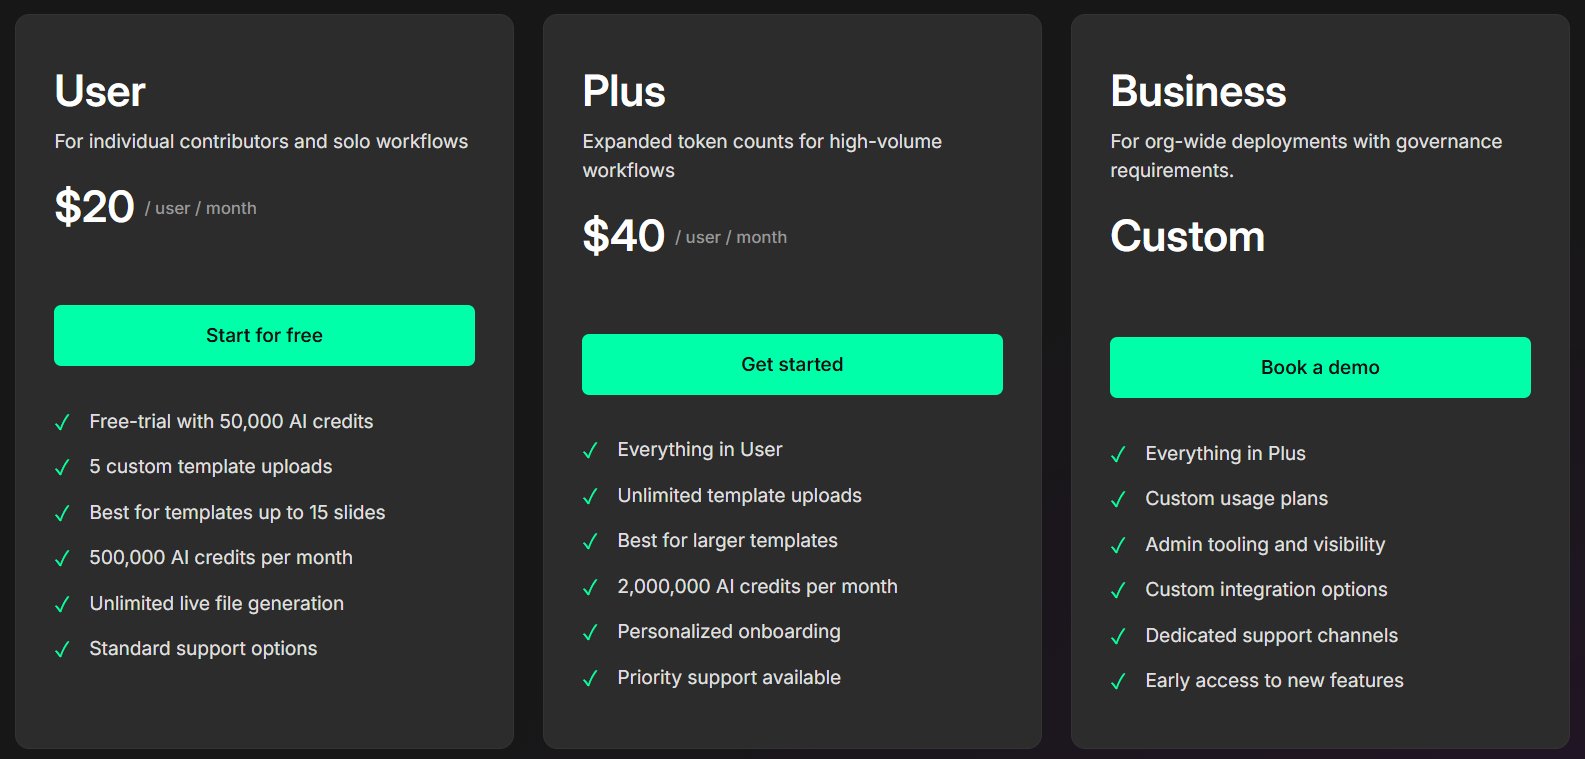The width and height of the screenshot is (1585, 759).
Task: Click the User plan heading
Action: pyautogui.click(x=100, y=91)
